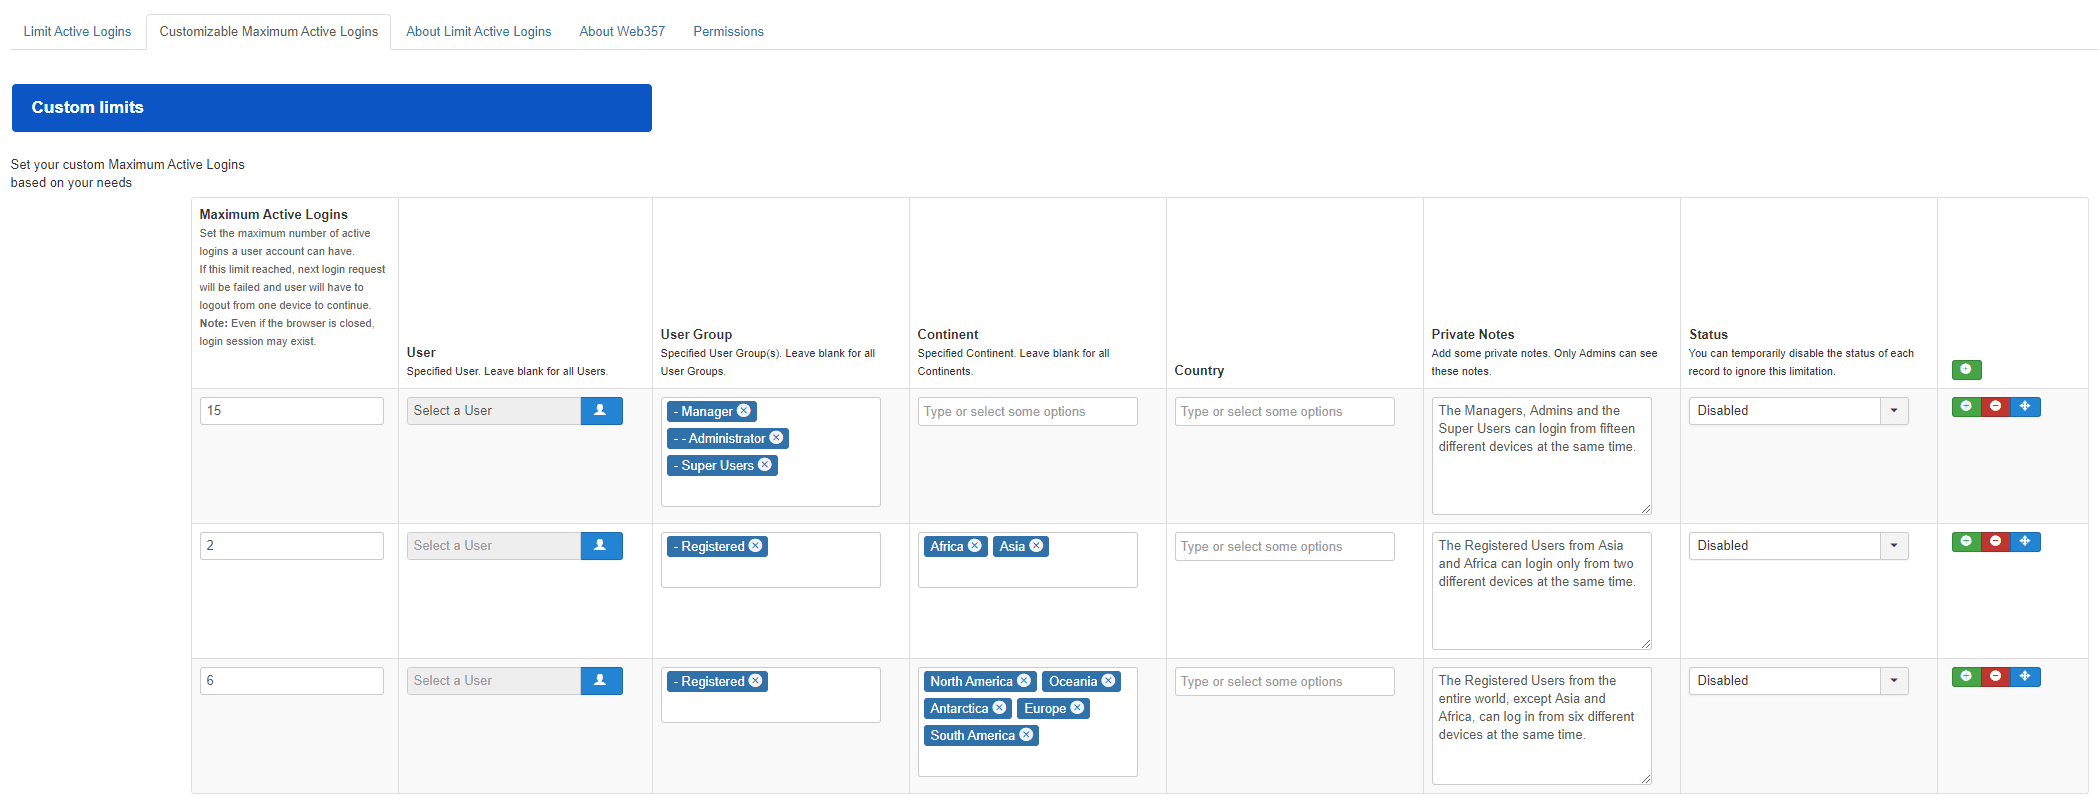Open Country selector in the 2 logins row

click(x=1284, y=547)
